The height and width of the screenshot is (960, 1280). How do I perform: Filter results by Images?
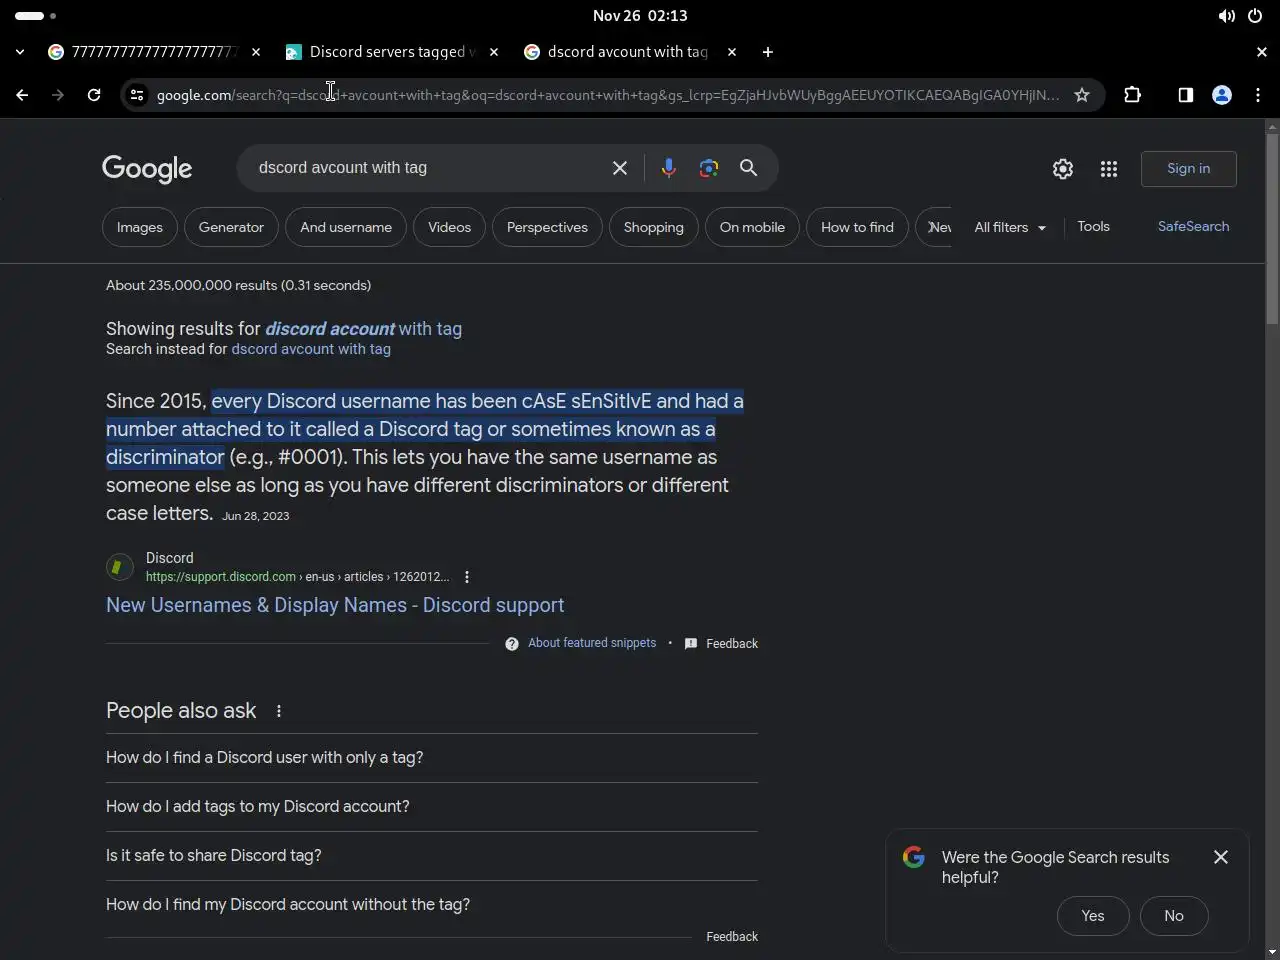(140, 227)
